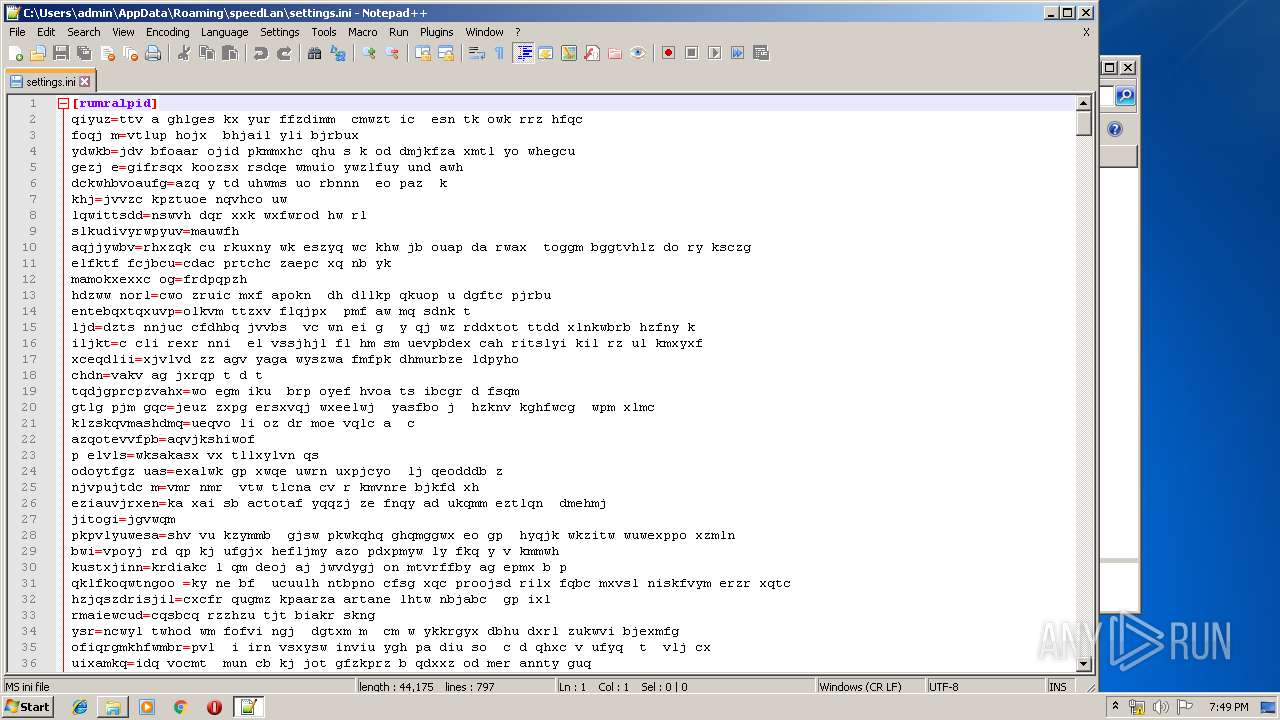Click 'Windows (CR LF)' in status bar
The height and width of the screenshot is (720, 1280).
(x=860, y=687)
